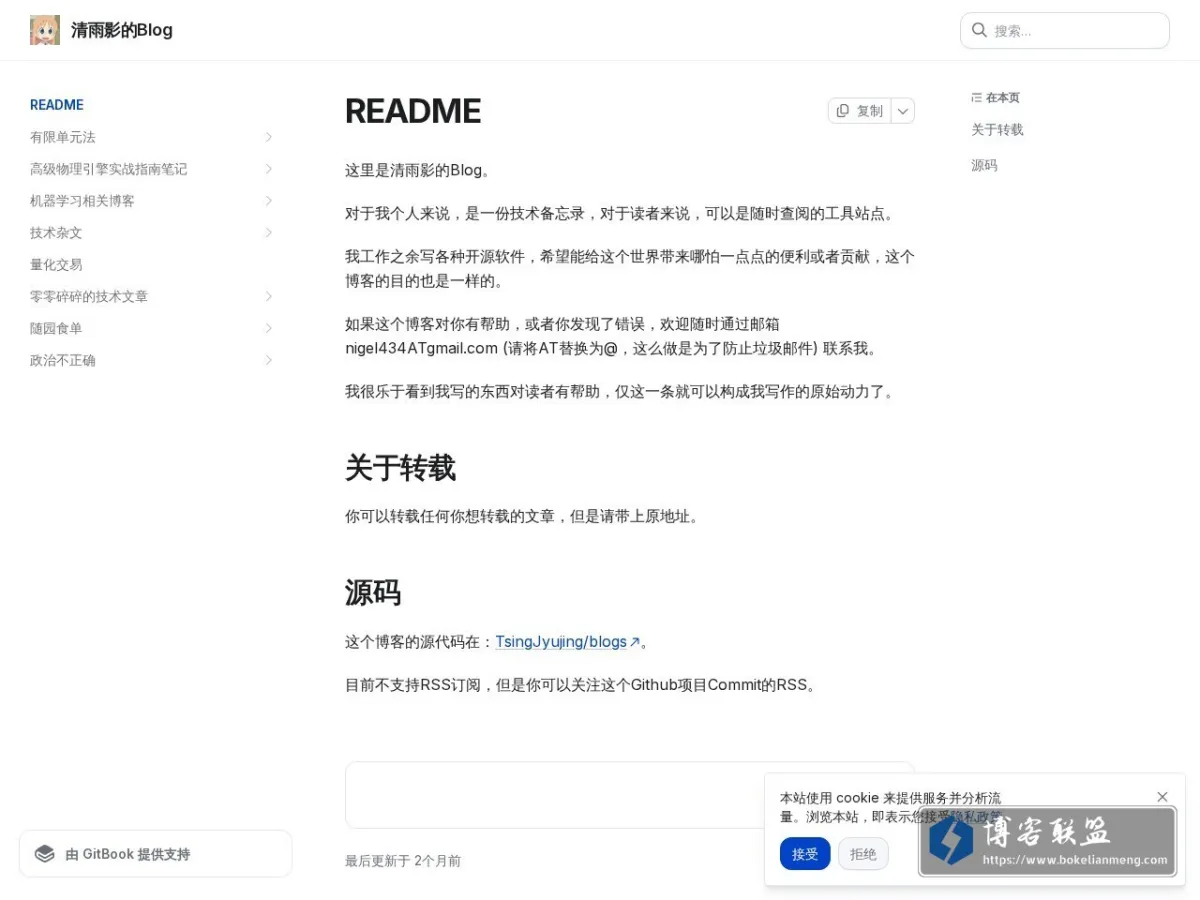The height and width of the screenshot is (900, 1200).
Task: Close the cookie notice with X
Action: 1162,797
